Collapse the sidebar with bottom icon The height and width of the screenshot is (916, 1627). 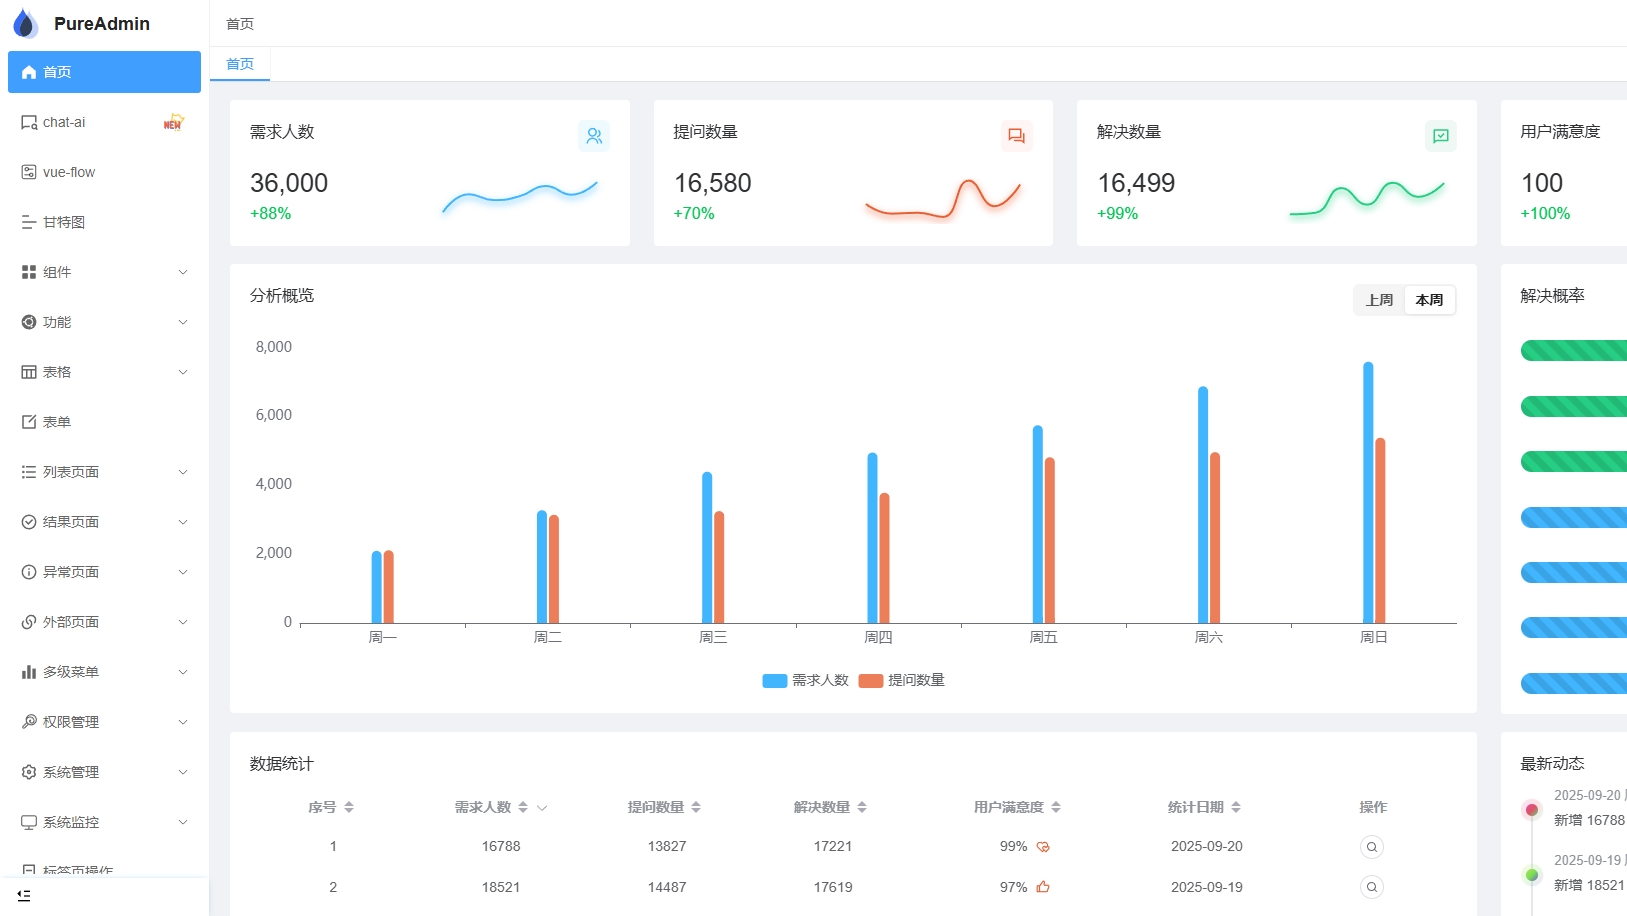click(24, 895)
